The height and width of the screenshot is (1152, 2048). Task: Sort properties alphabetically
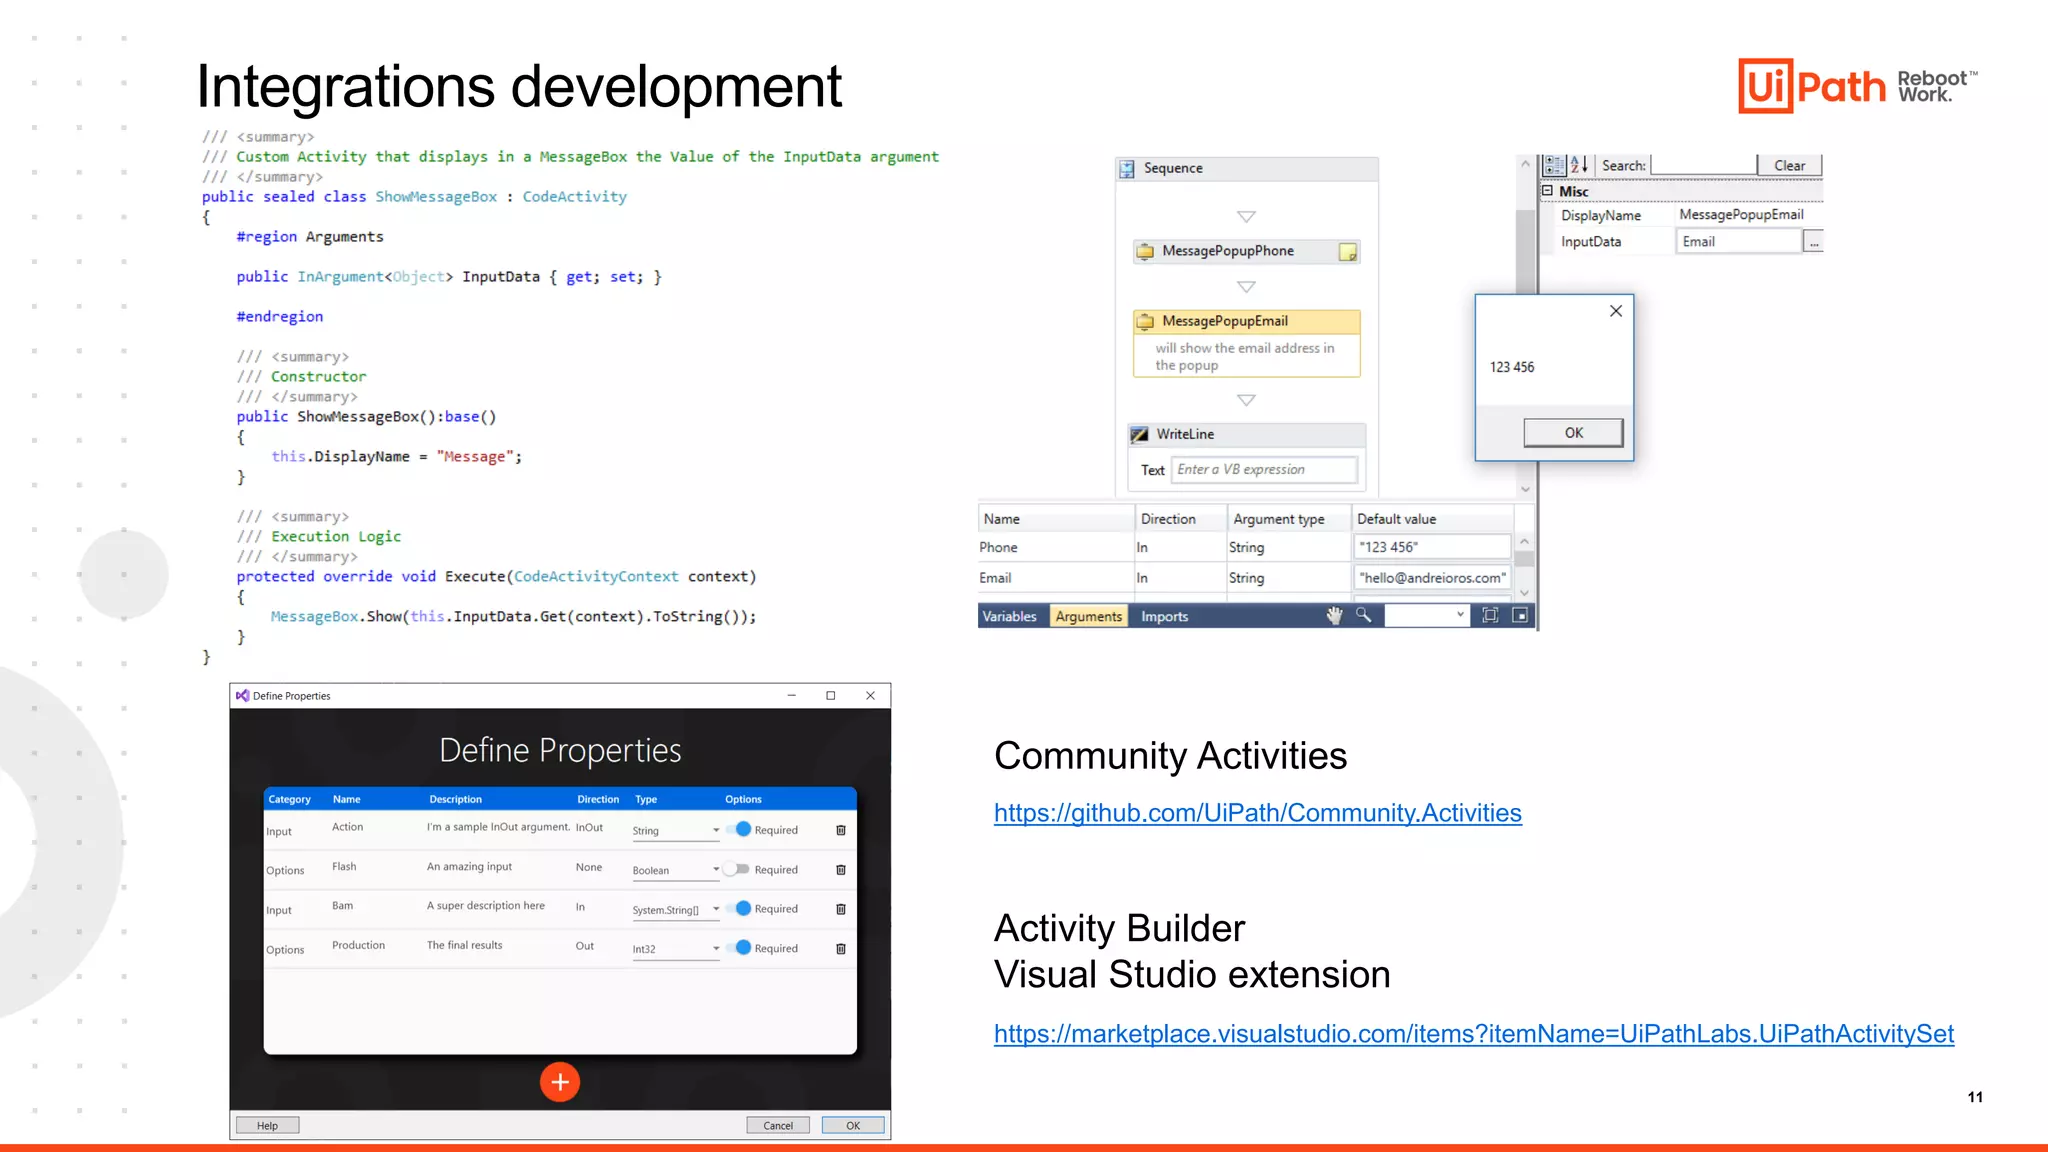click(x=1579, y=165)
